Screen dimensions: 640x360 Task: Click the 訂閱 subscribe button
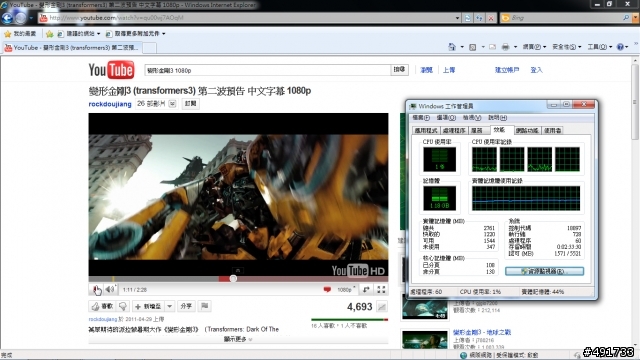[x=191, y=104]
